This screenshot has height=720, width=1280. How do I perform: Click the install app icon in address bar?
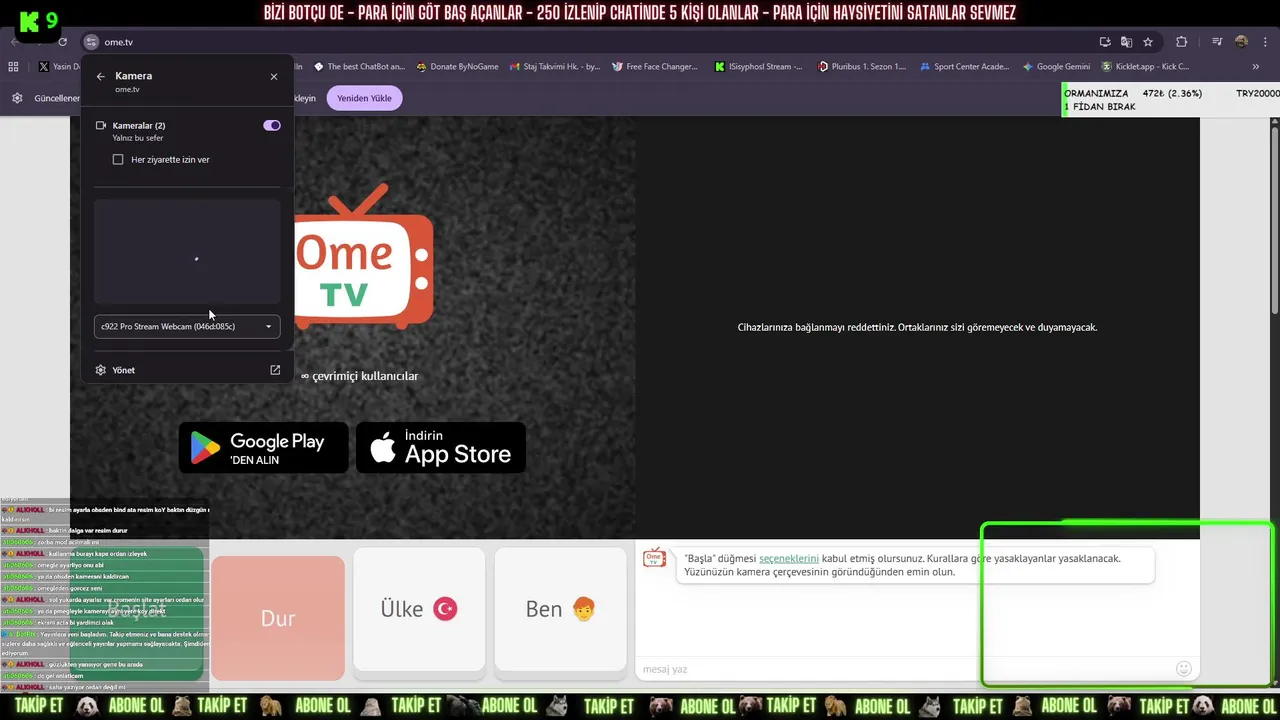(1105, 42)
